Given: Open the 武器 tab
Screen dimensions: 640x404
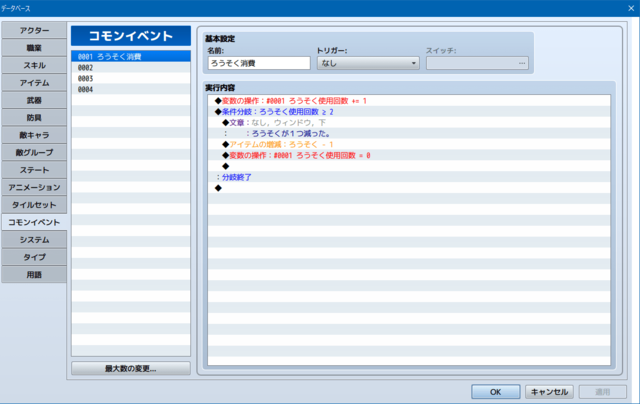Looking at the screenshot, I should [x=34, y=100].
